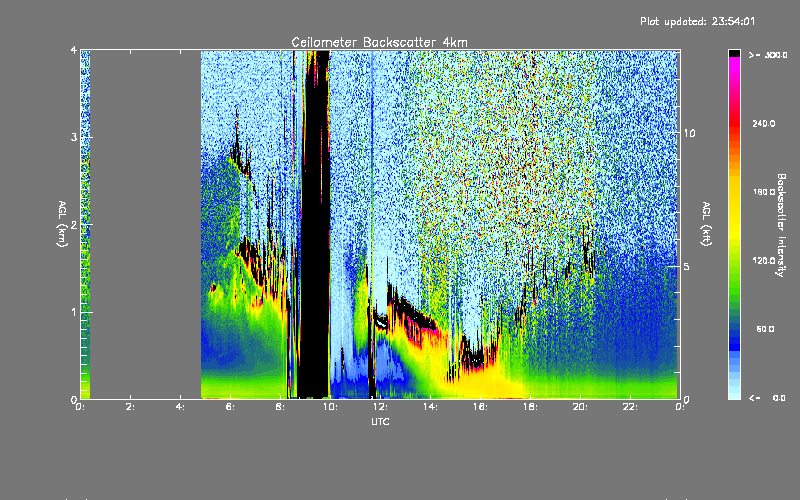
Task: Click the 120.0 colorbar value
Action: [764, 261]
